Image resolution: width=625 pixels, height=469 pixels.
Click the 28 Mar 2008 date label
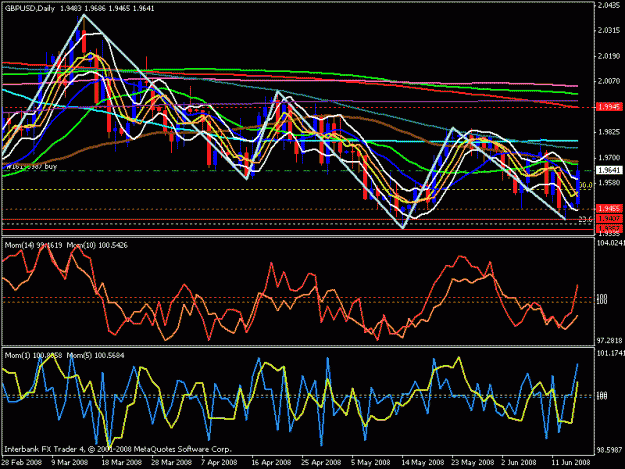tap(171, 463)
